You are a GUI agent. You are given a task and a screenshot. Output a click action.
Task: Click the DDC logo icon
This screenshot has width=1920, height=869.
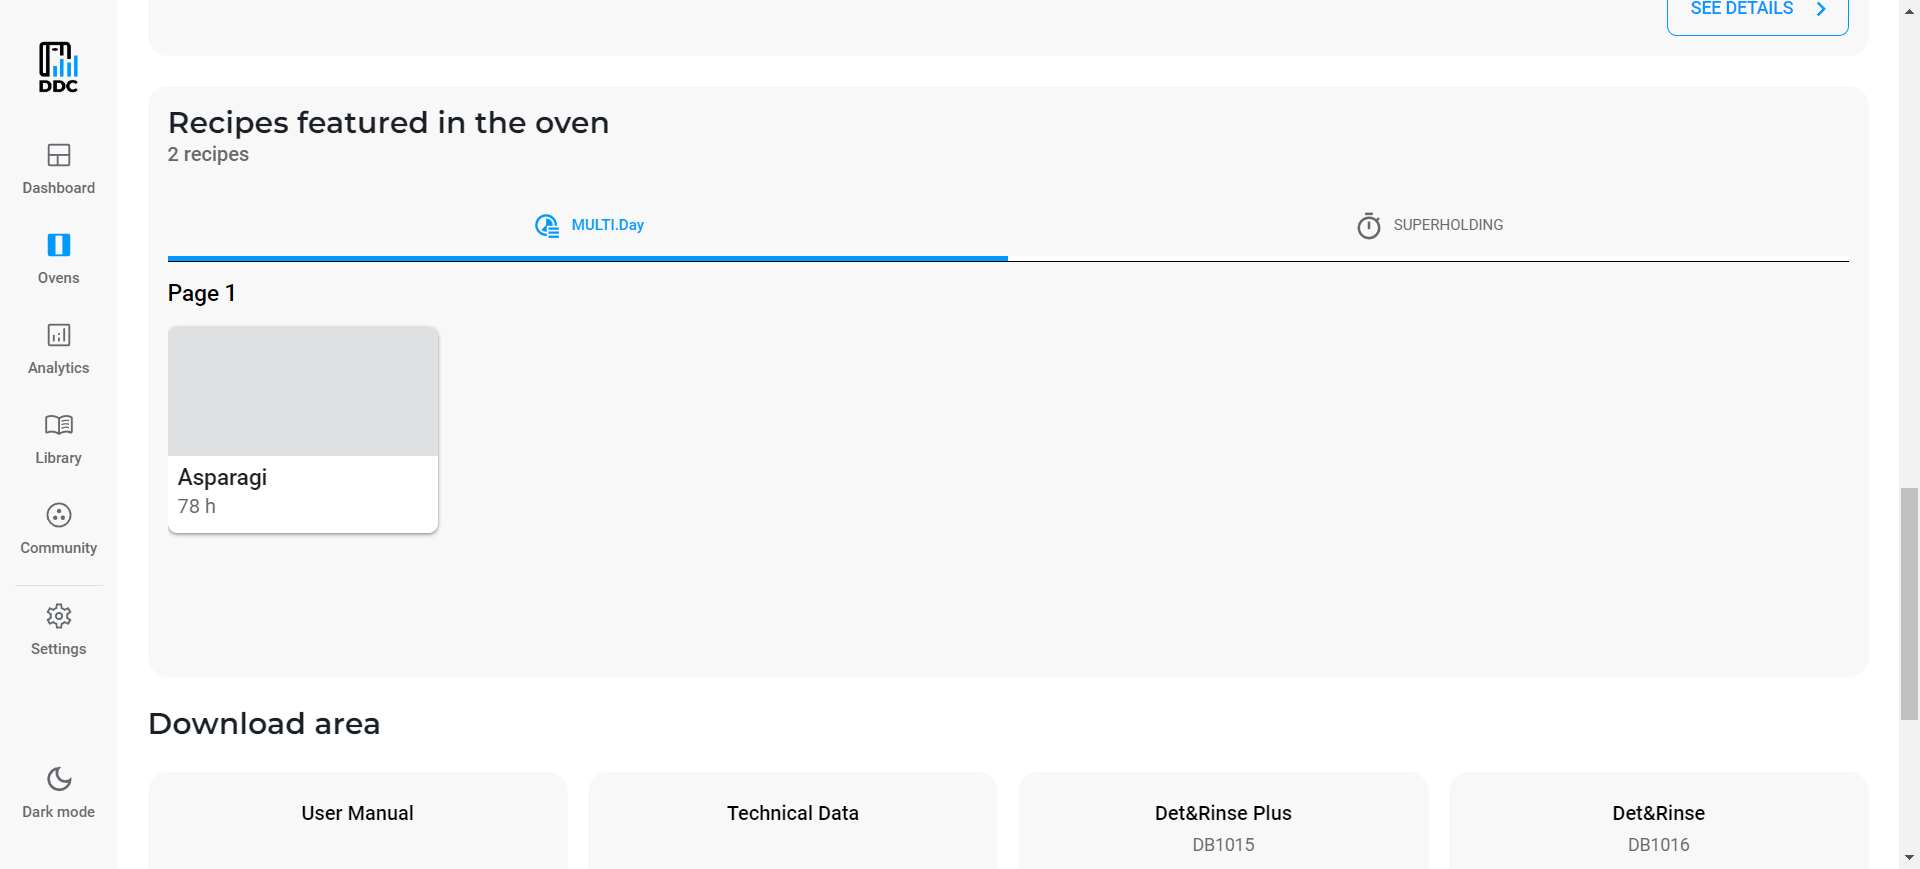pyautogui.click(x=58, y=67)
